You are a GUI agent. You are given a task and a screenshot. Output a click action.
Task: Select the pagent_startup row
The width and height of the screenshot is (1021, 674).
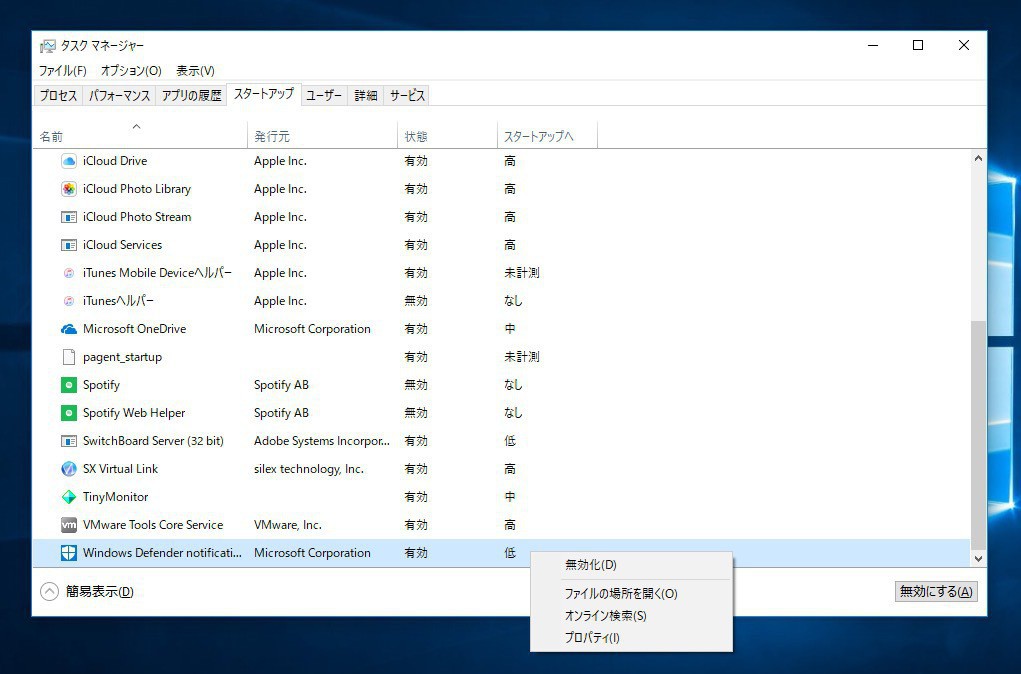(x=122, y=357)
